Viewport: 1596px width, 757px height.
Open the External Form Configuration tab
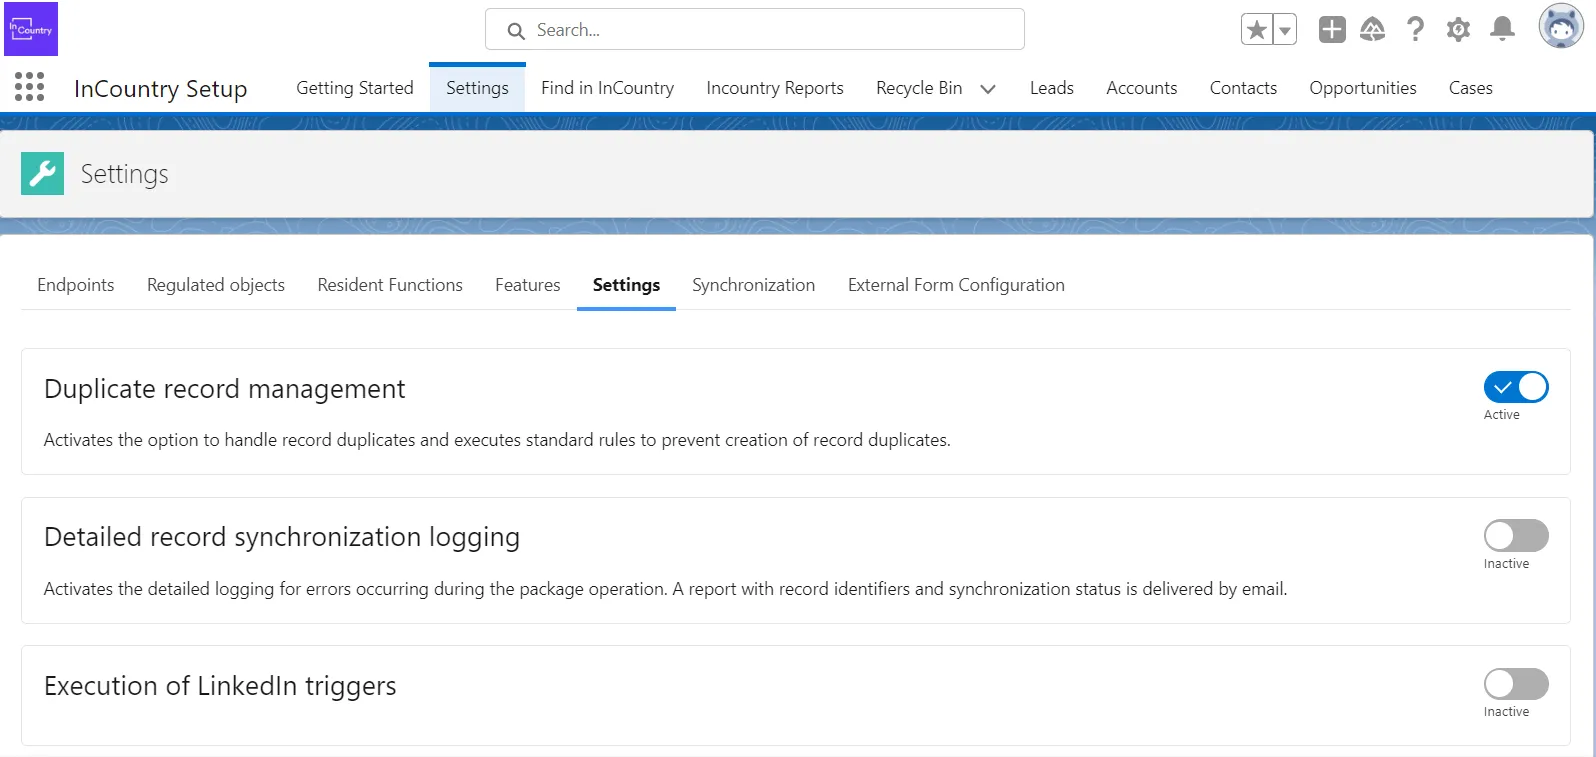click(x=955, y=285)
